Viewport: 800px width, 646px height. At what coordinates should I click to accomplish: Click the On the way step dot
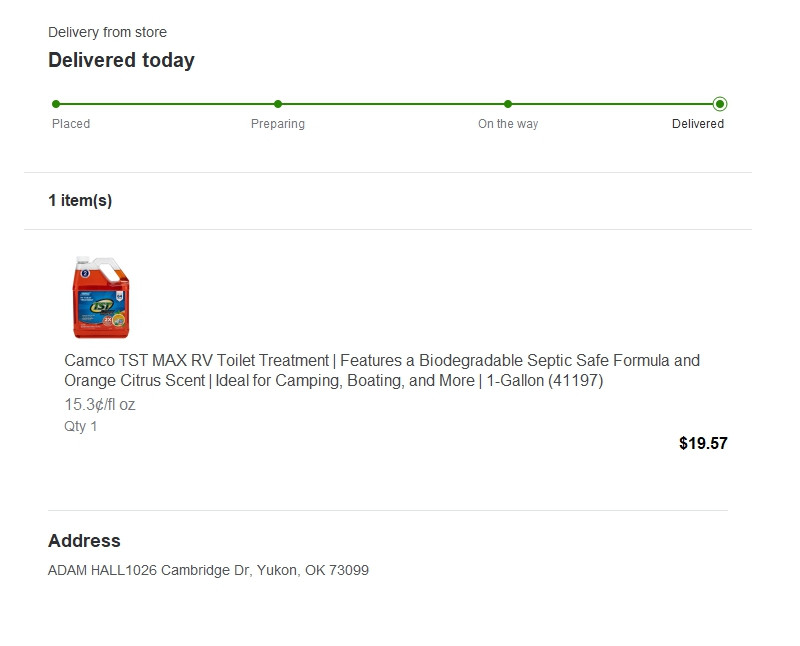(508, 103)
